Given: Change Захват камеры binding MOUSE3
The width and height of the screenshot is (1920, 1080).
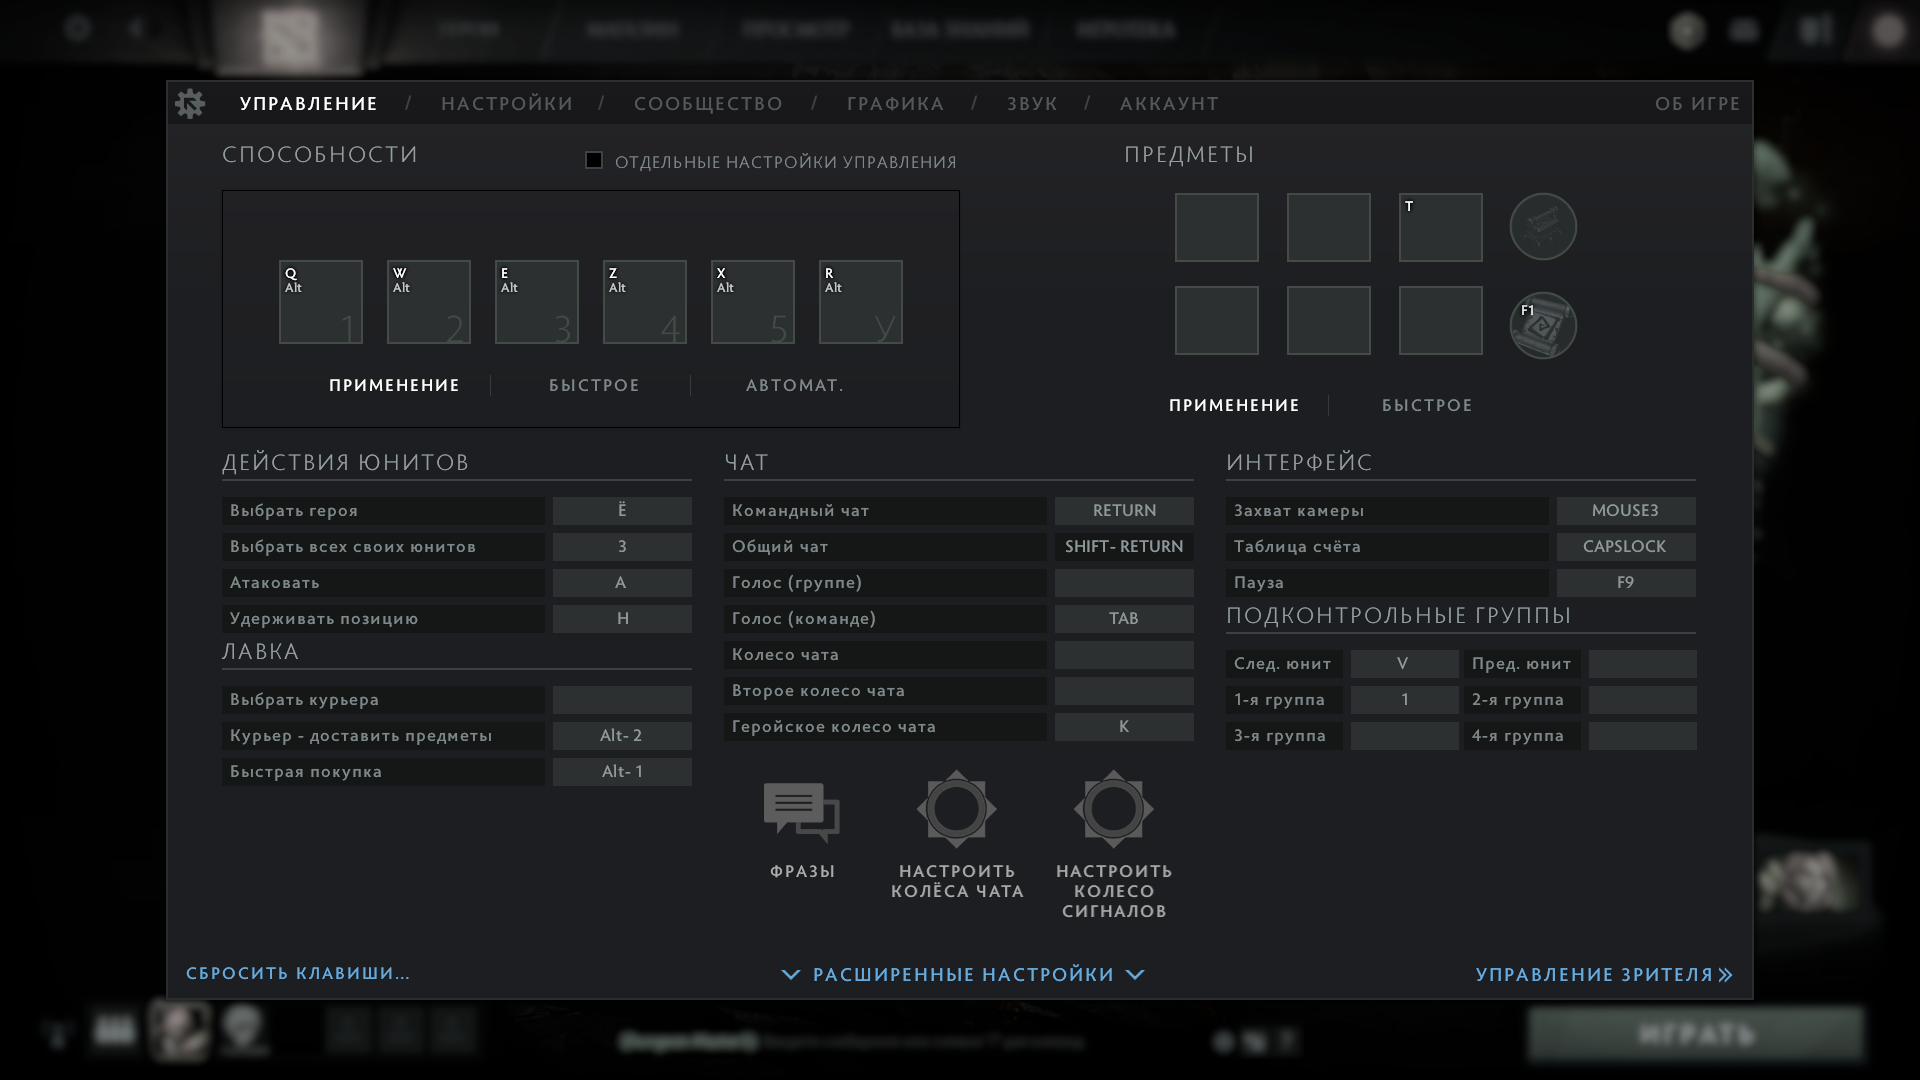Looking at the screenshot, I should click(1626, 511).
